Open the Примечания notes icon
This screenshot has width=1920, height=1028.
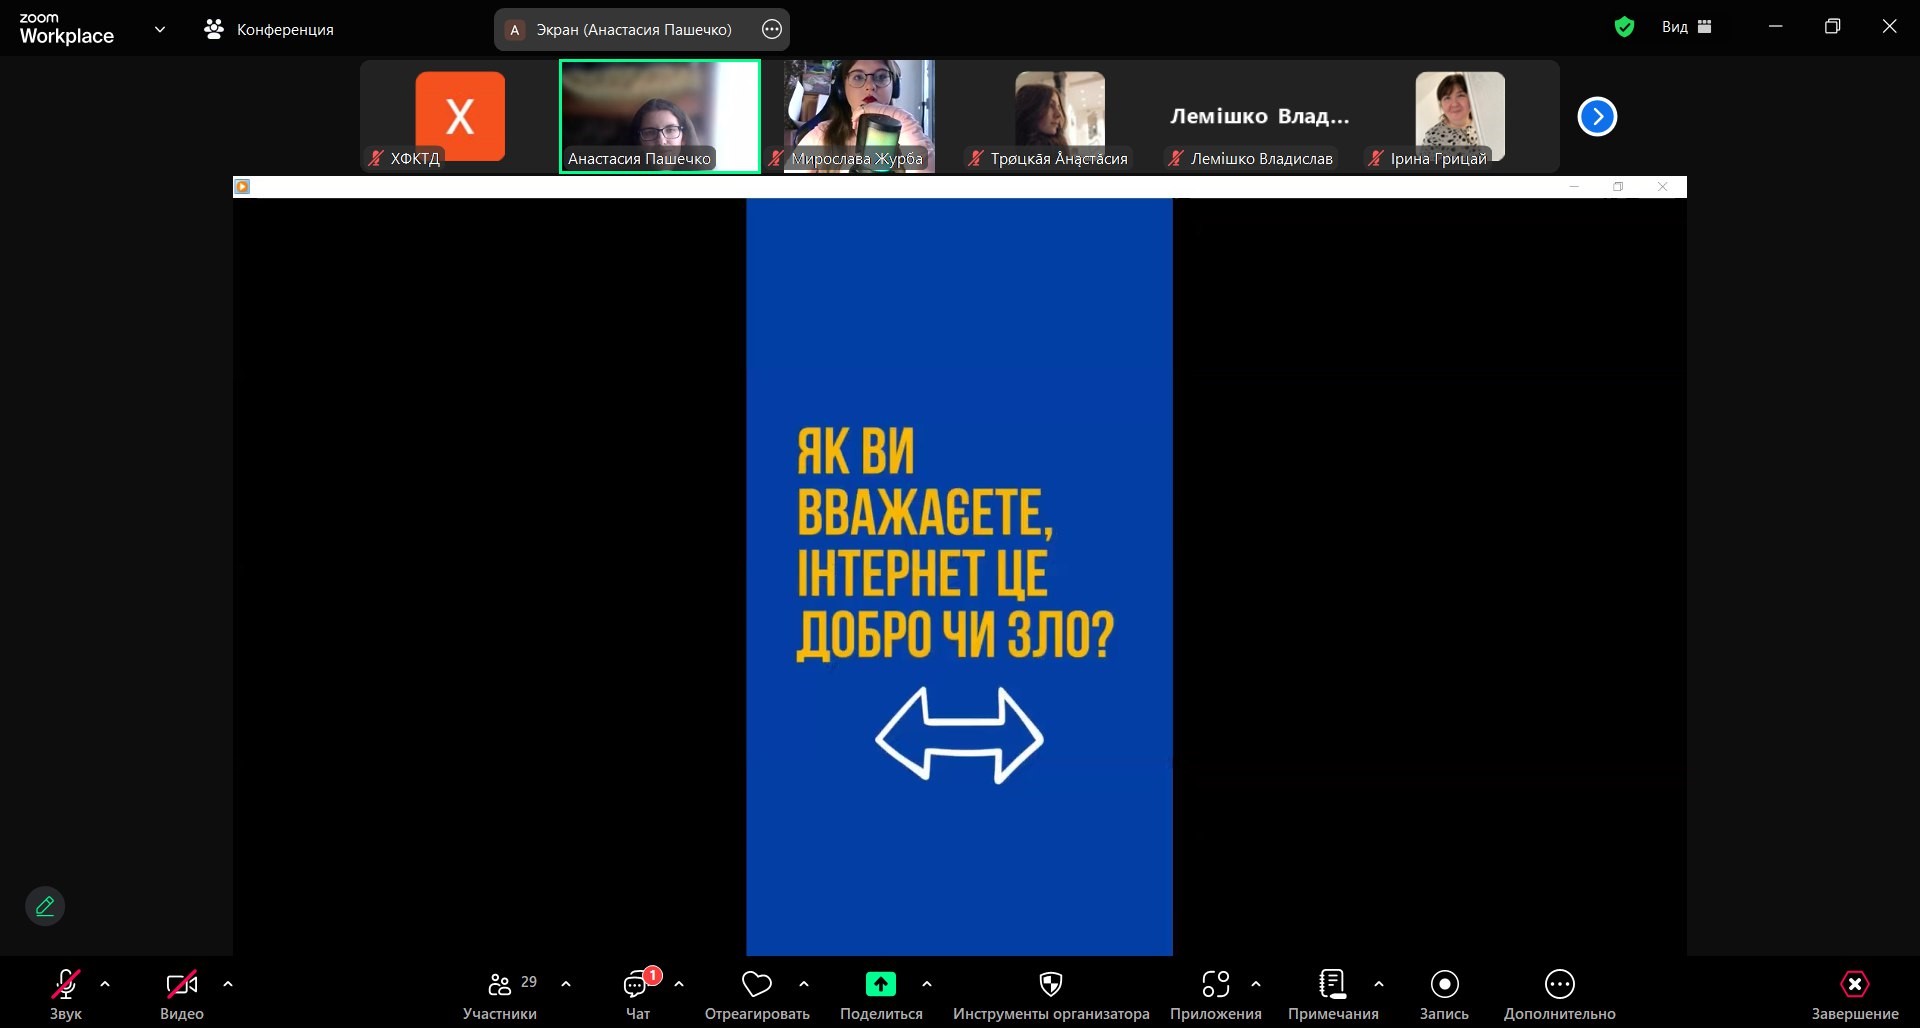[x=1332, y=985]
